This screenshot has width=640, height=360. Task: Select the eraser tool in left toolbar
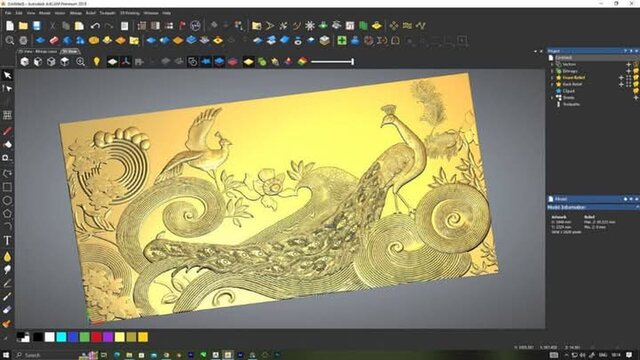pos(7,310)
